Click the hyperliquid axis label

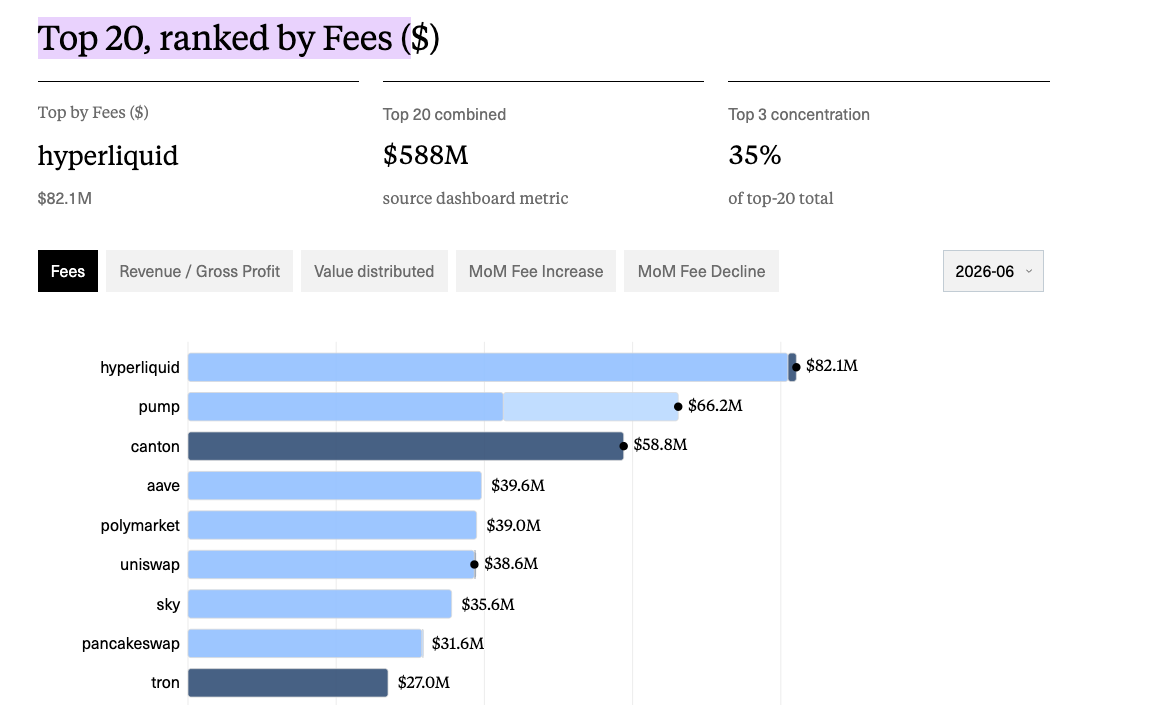point(139,367)
